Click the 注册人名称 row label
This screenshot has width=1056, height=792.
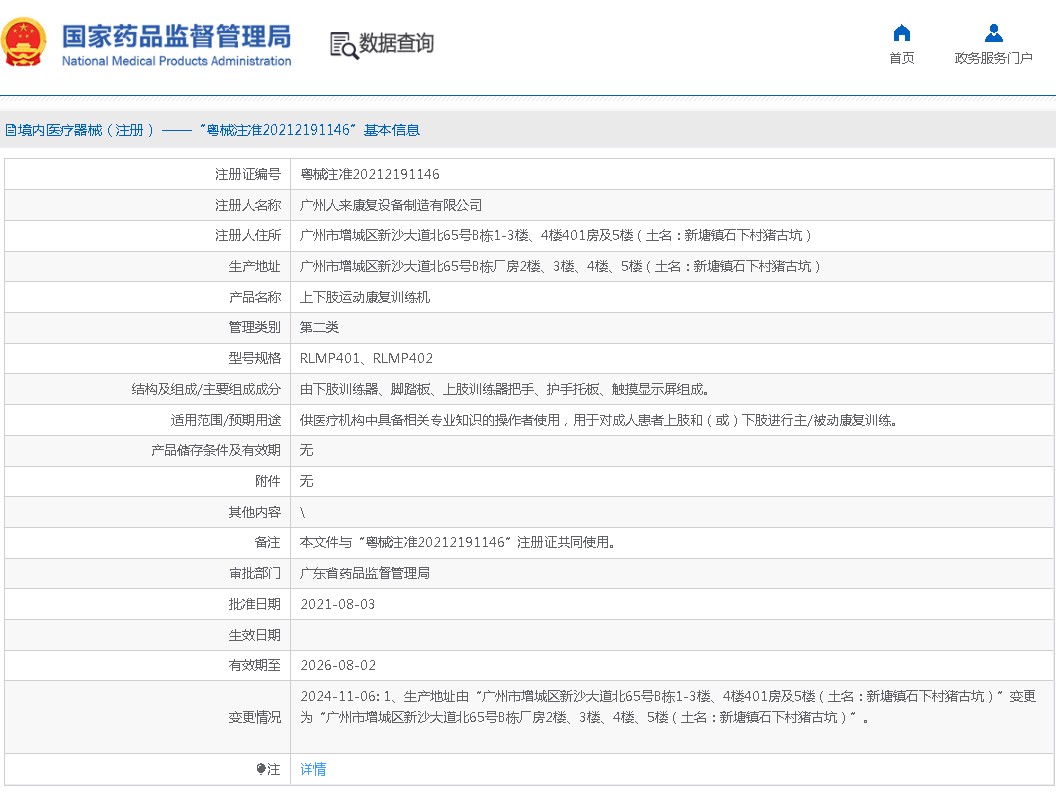[x=247, y=205]
